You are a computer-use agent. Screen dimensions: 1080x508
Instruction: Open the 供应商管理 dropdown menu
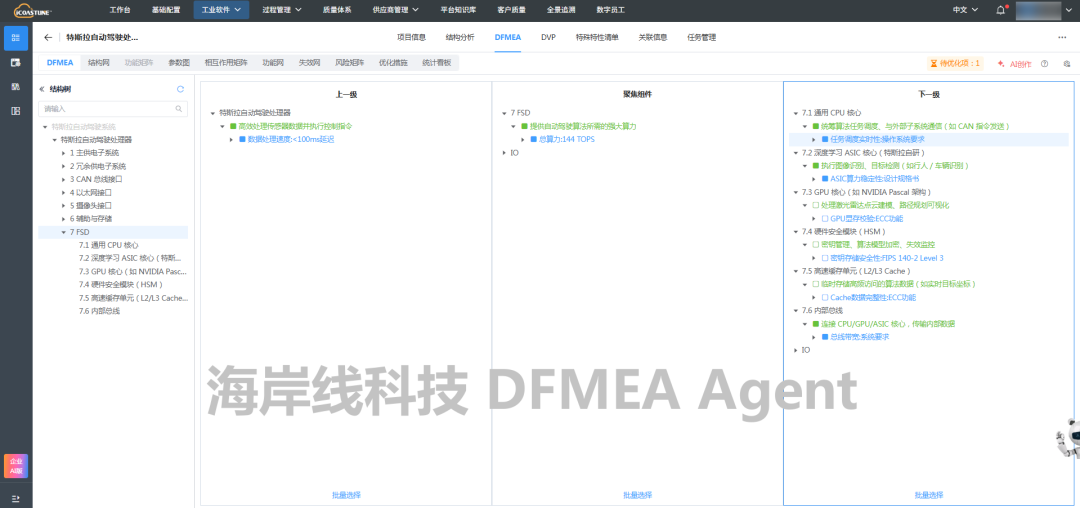click(395, 10)
